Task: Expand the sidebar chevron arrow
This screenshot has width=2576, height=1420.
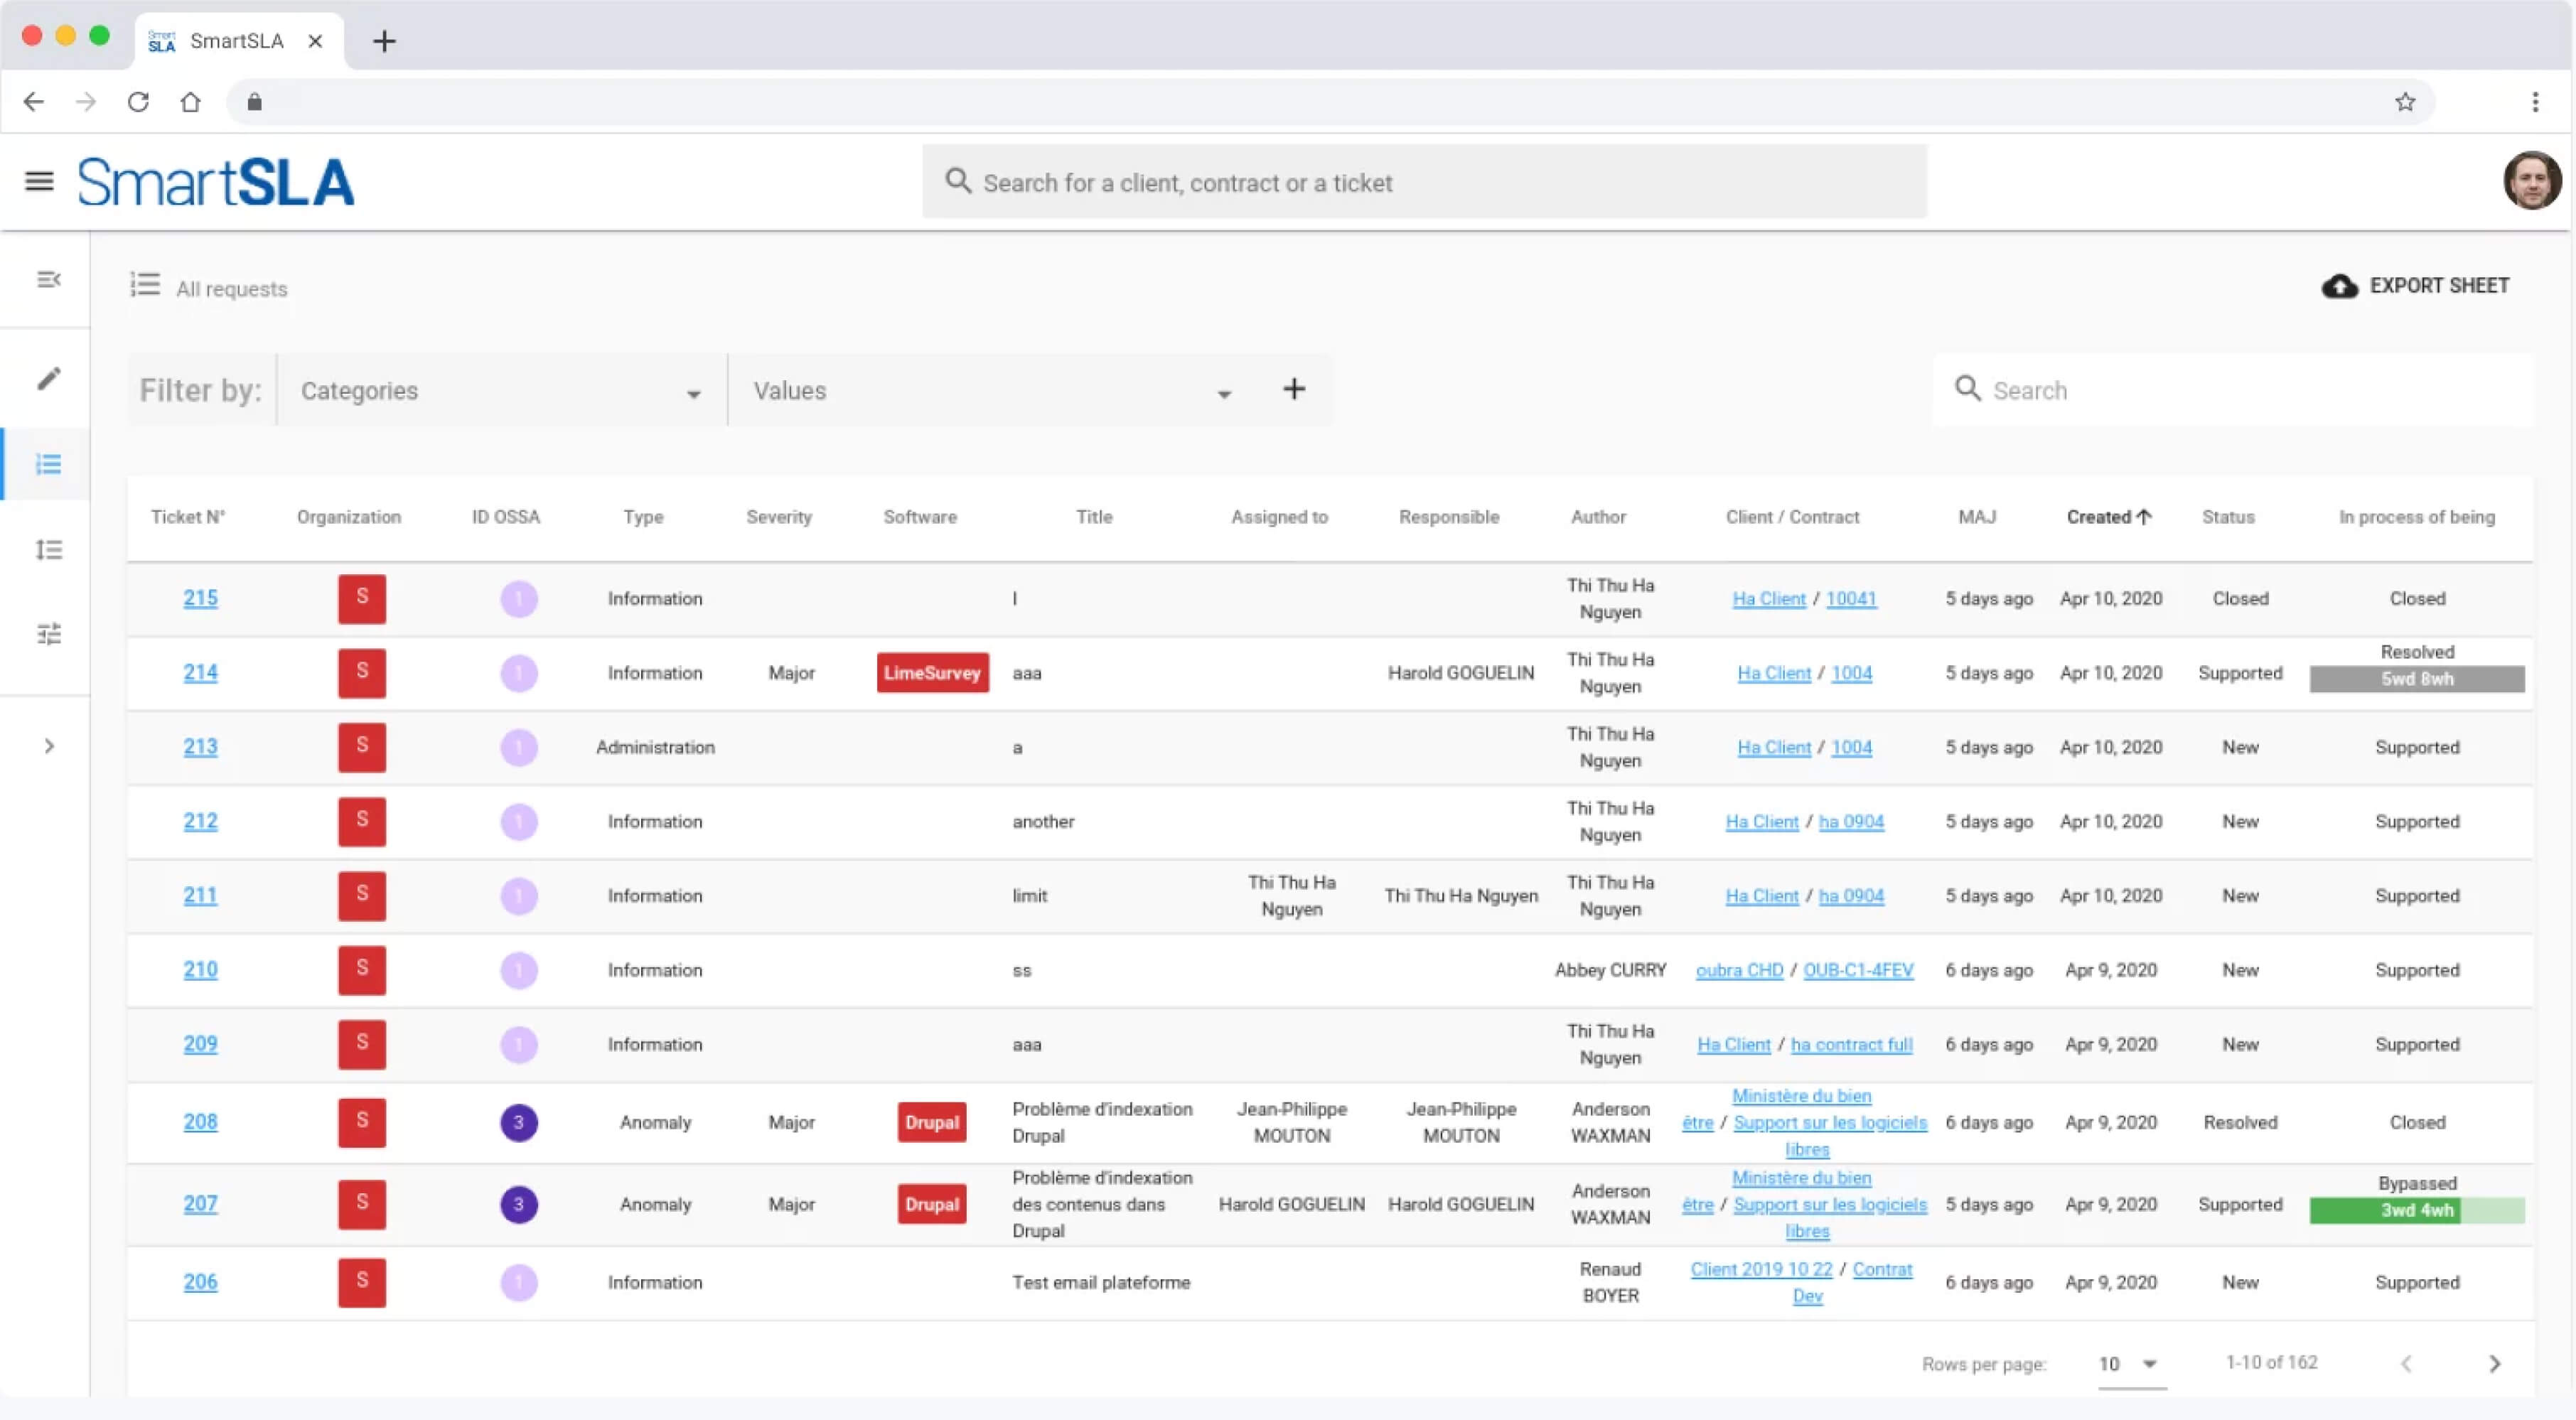Action: [x=48, y=746]
